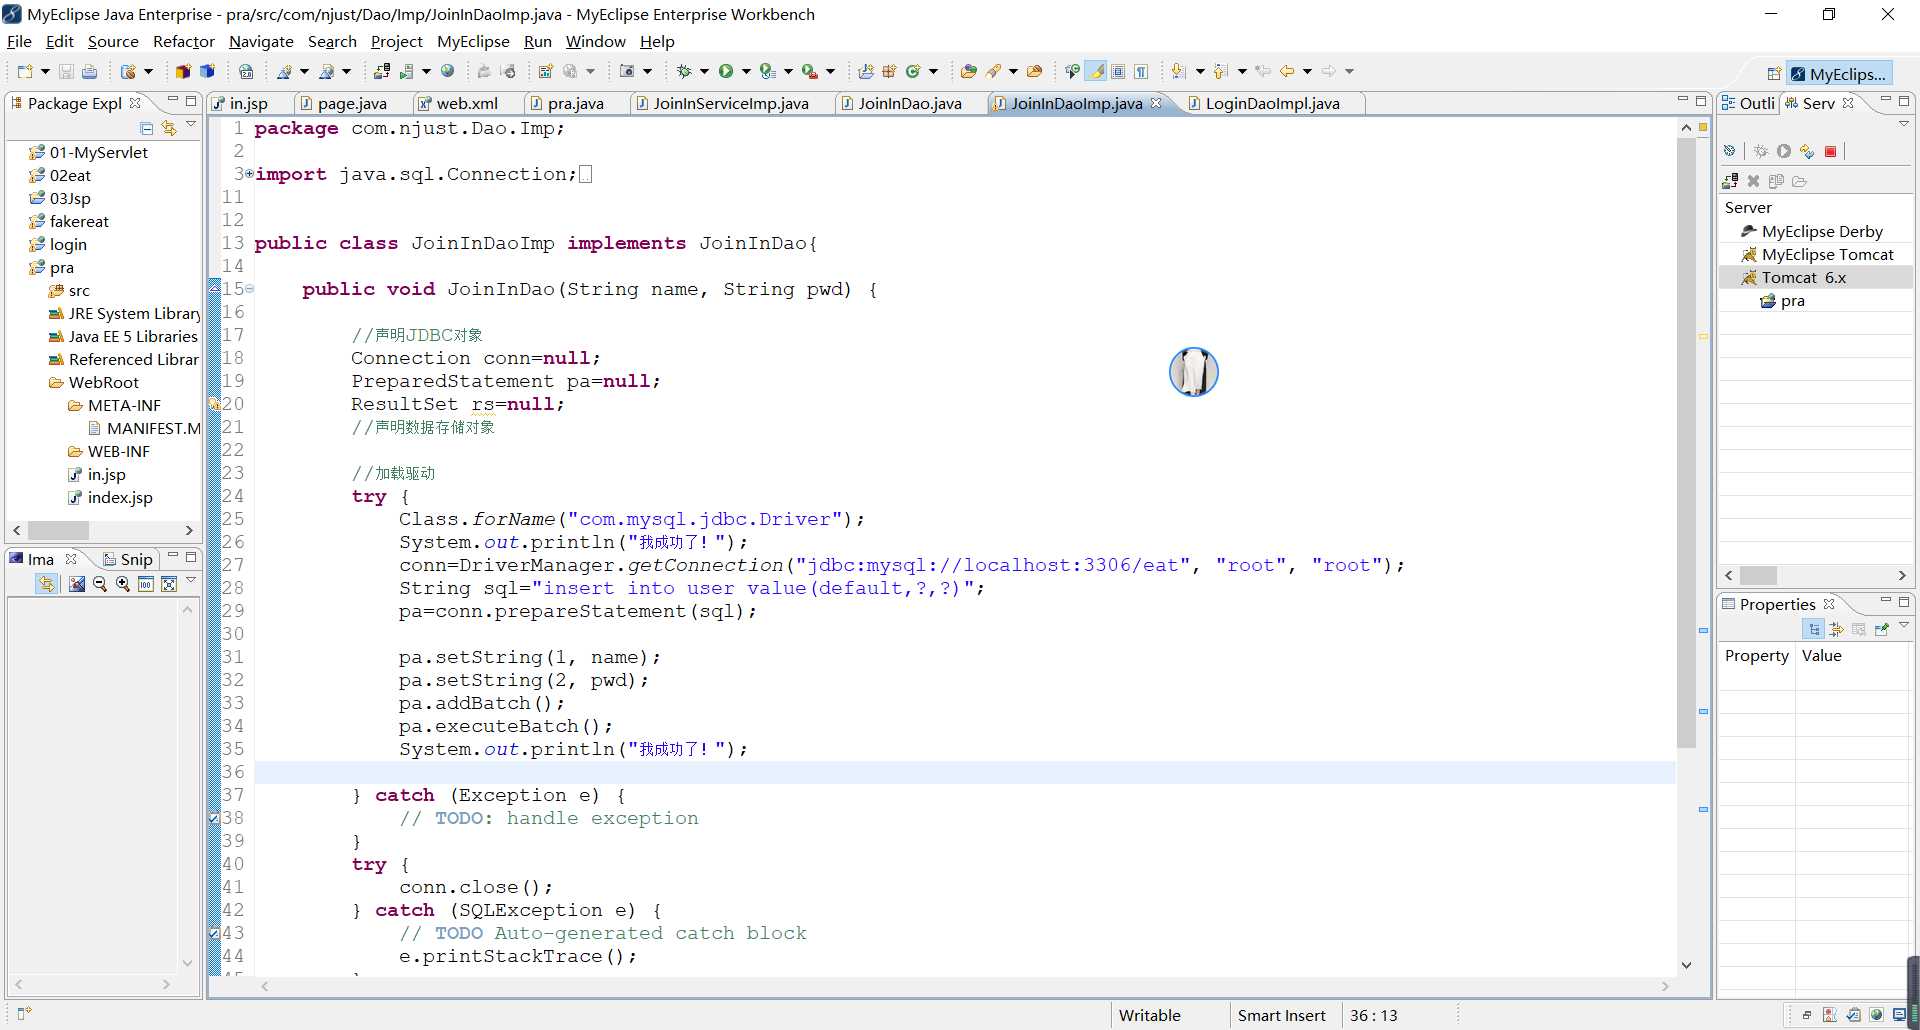Switch to the web.xml editor tab

pos(466,103)
